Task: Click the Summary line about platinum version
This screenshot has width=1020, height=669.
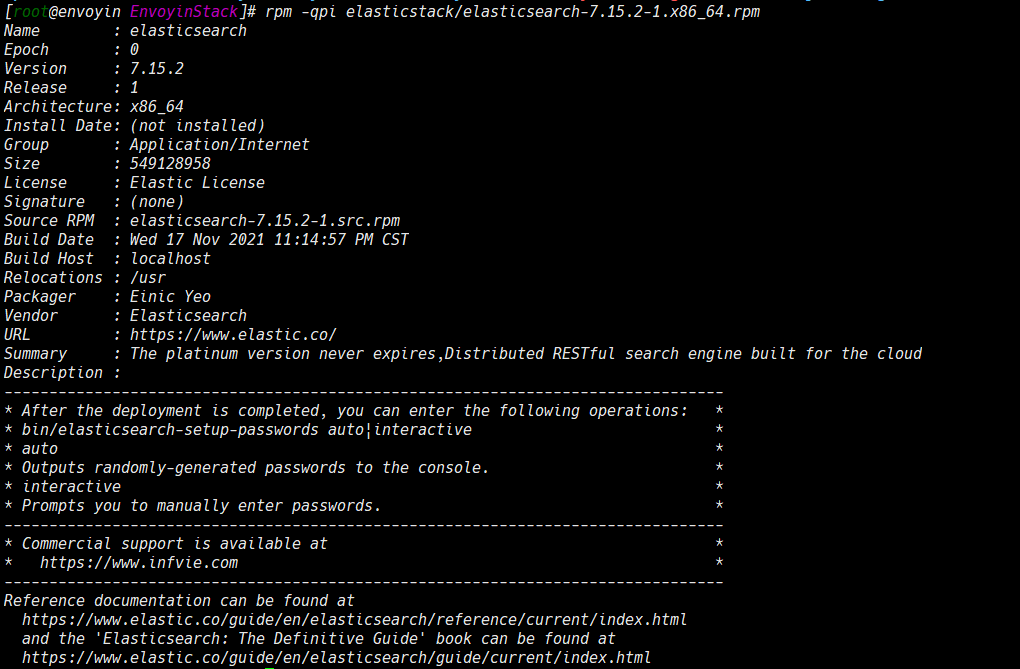Action: (525, 353)
